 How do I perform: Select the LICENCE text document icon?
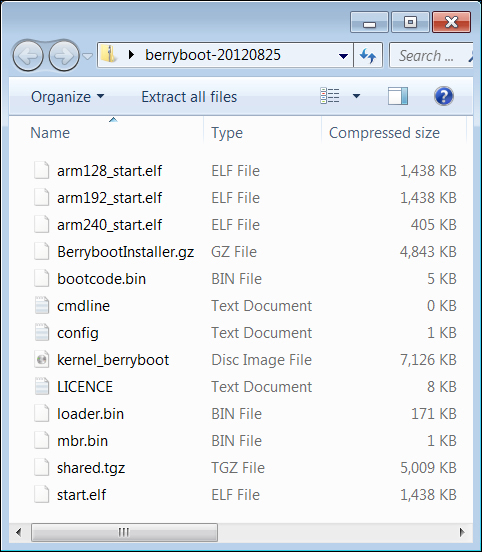(42, 387)
